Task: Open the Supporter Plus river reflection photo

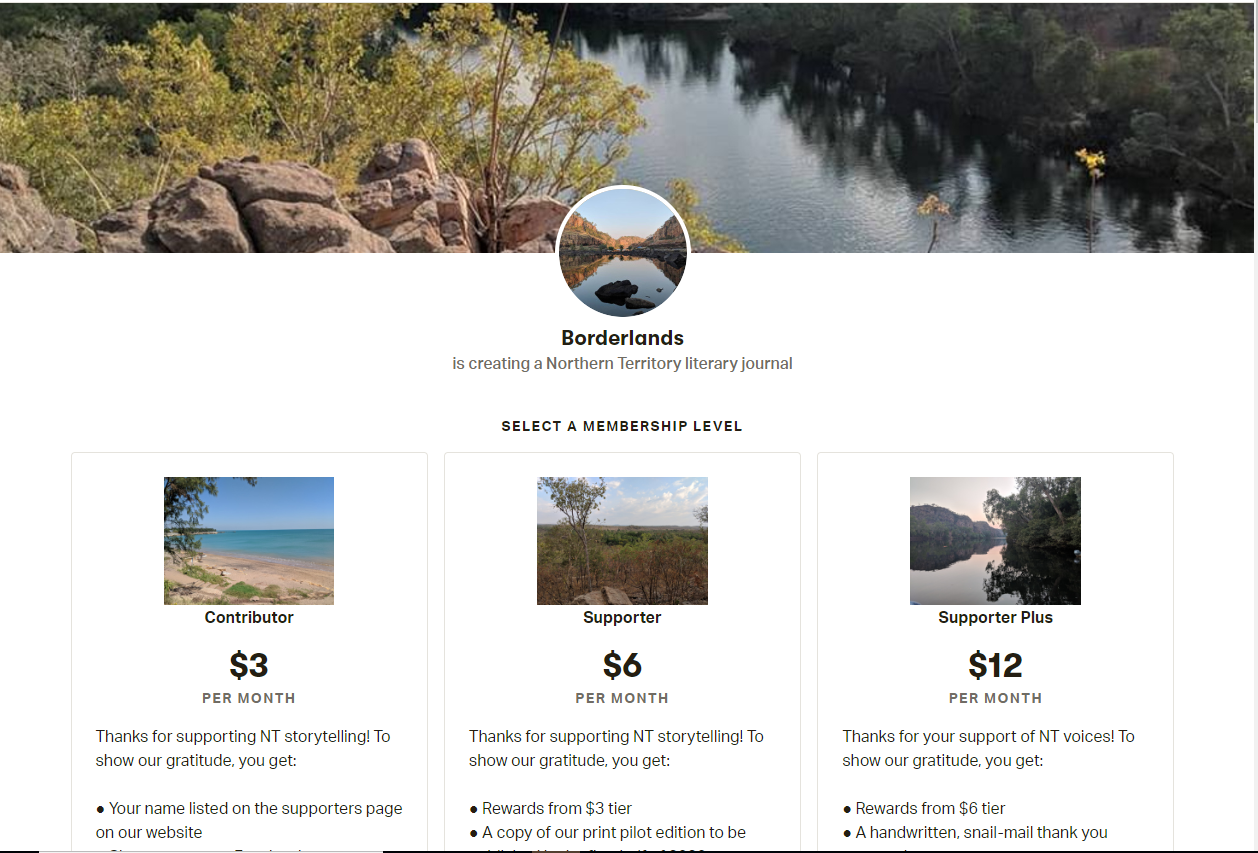Action: tap(995, 541)
